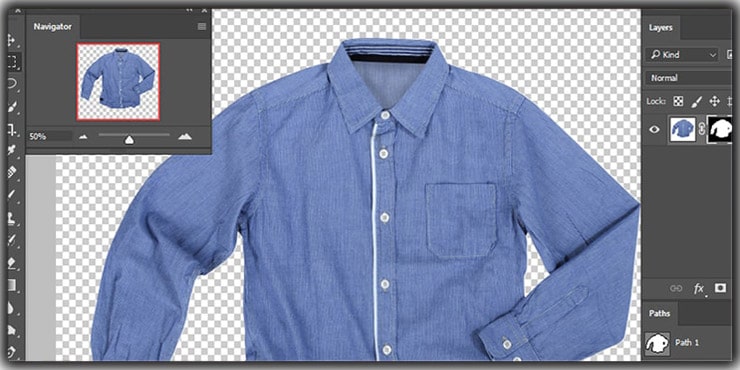
Task: Select the layer mask thumbnail
Action: click(720, 129)
